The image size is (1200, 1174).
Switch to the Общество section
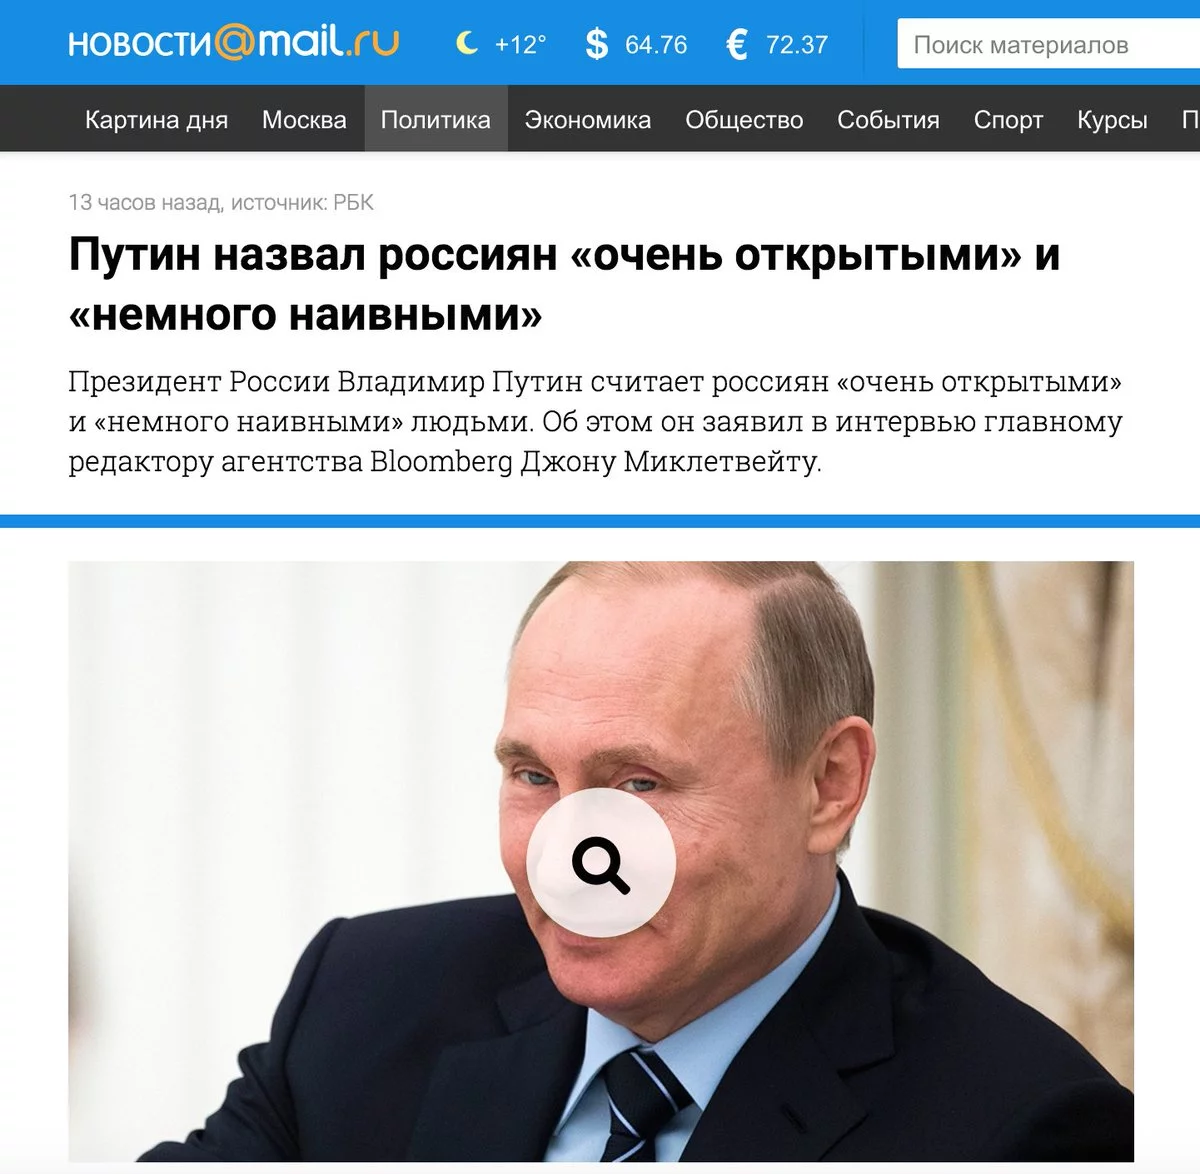744,120
